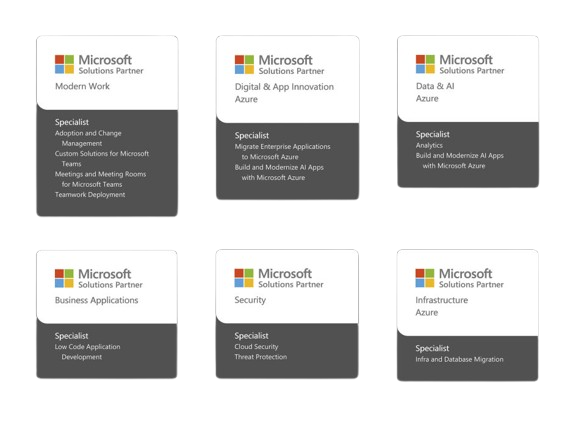Click 'Low Code Application Development' specialization
The image size is (570, 438).
pyautogui.click(x=88, y=352)
